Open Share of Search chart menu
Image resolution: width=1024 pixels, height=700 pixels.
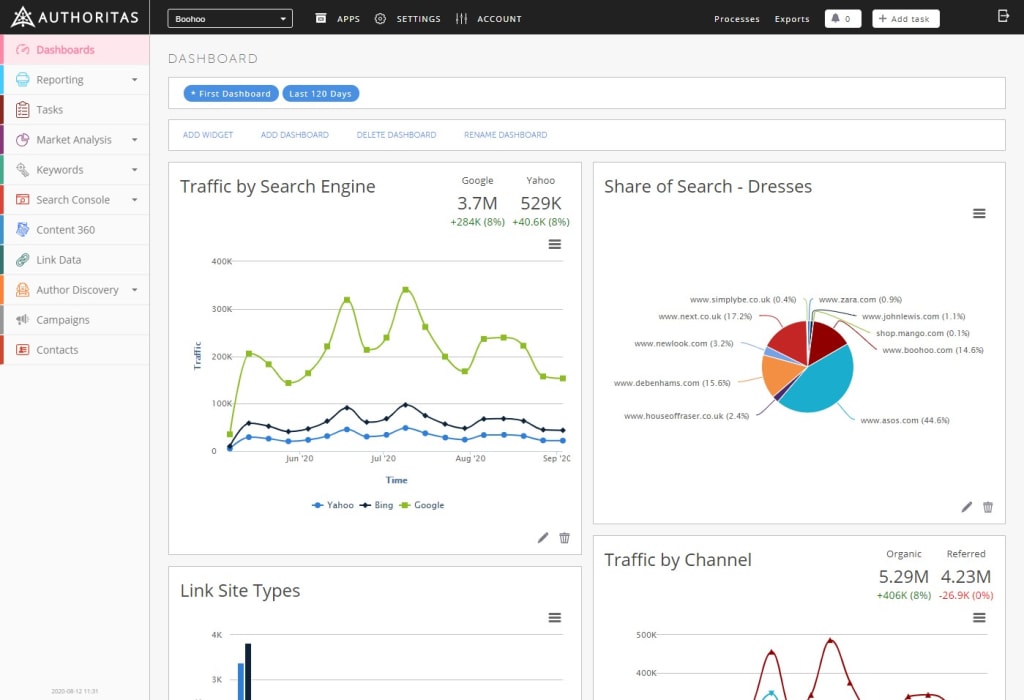tap(979, 214)
